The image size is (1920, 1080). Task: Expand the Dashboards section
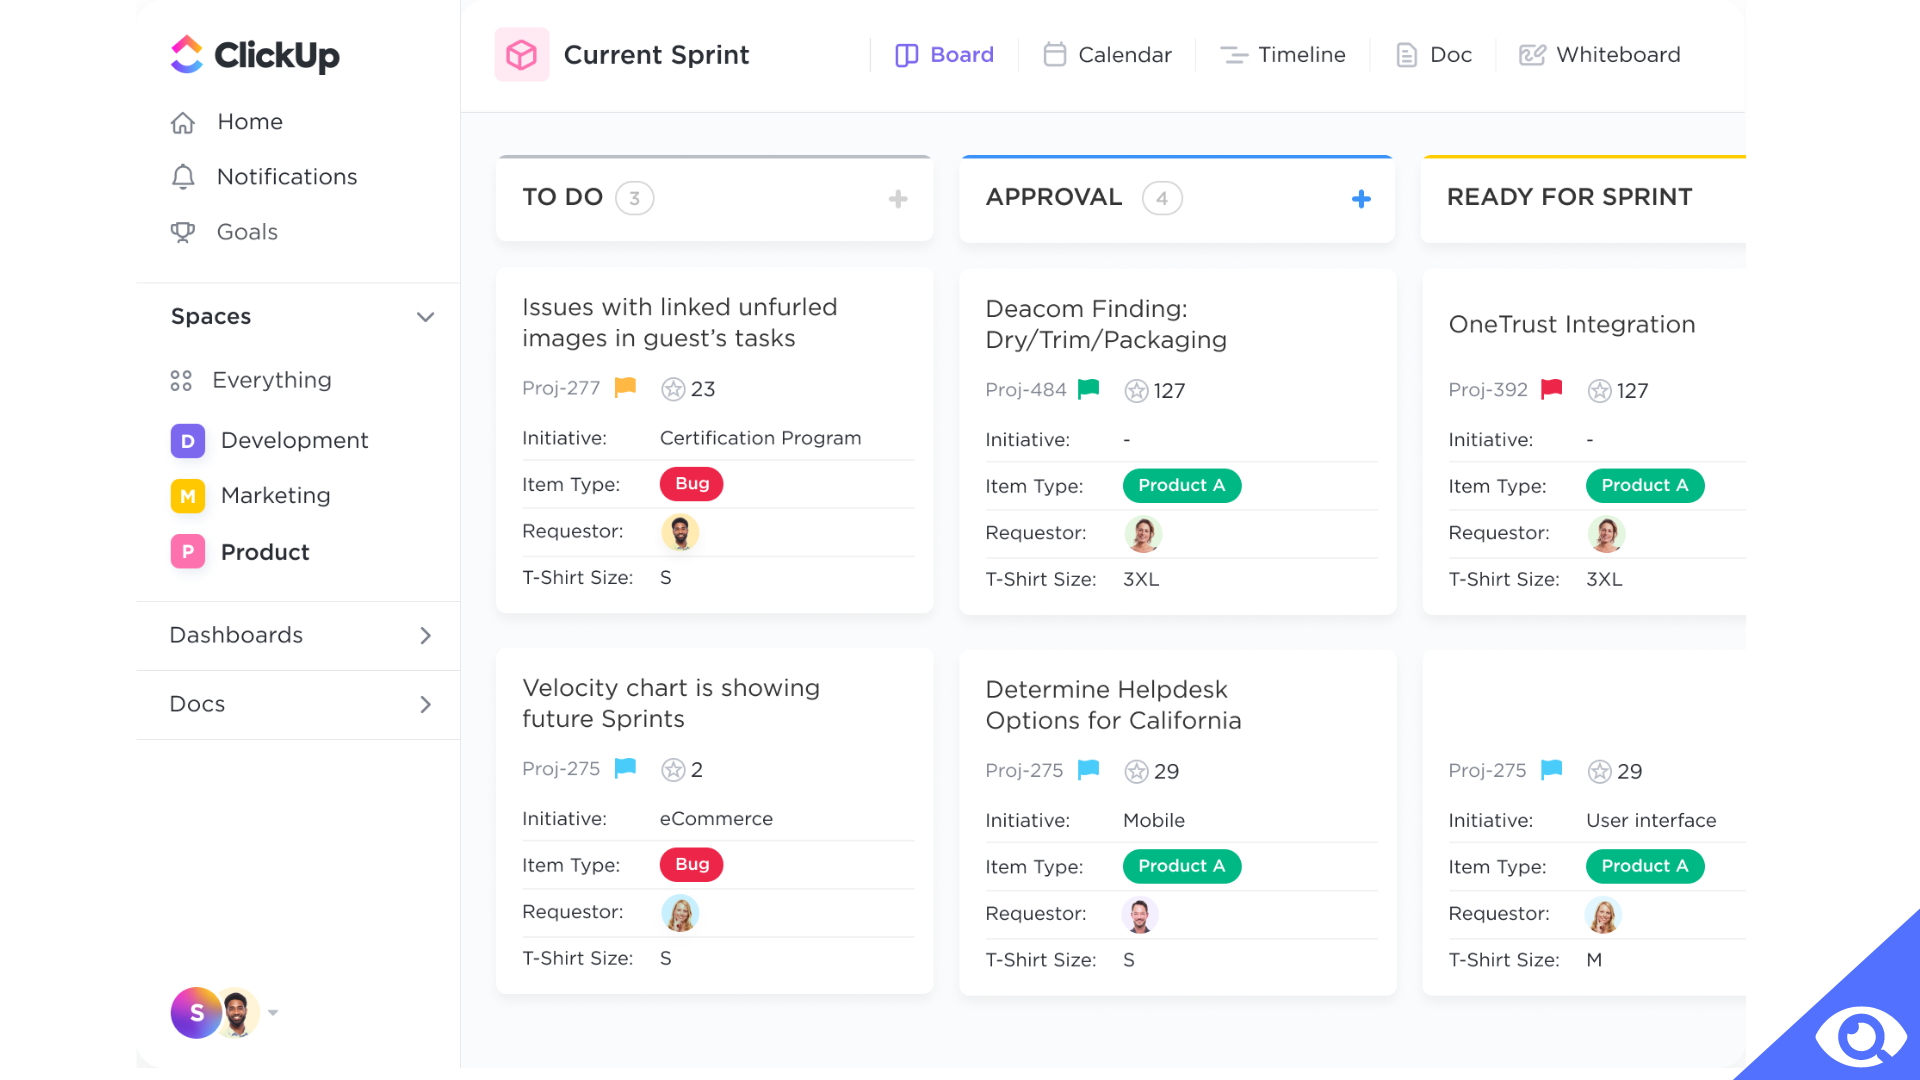(x=425, y=634)
